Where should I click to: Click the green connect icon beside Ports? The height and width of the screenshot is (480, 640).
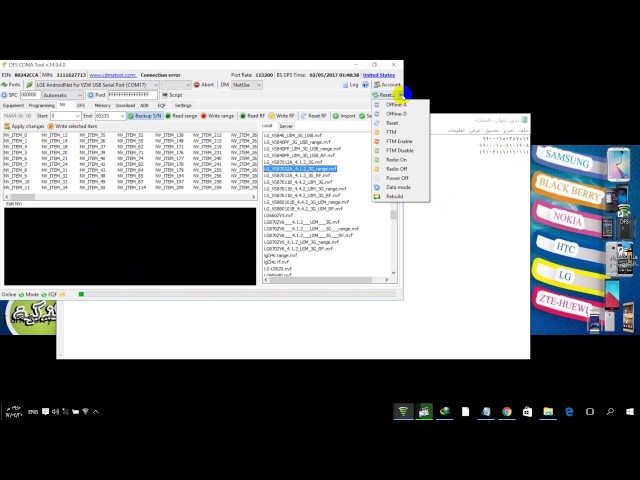click(29, 85)
